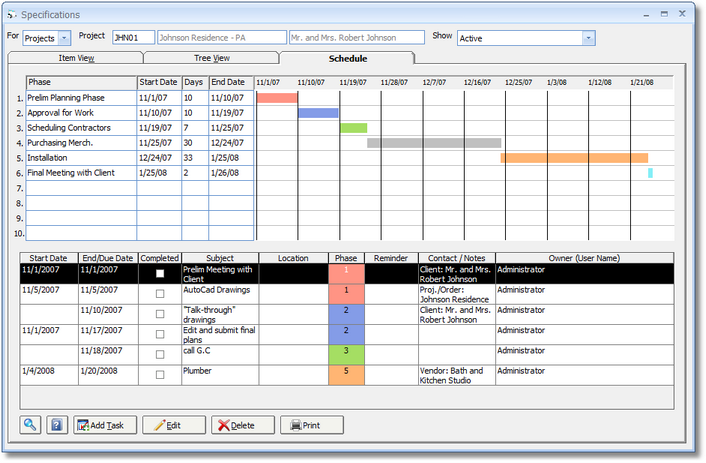The width and height of the screenshot is (706, 463).
Task: Select the gray Purchasing Merch. bar
Action: tap(434, 143)
